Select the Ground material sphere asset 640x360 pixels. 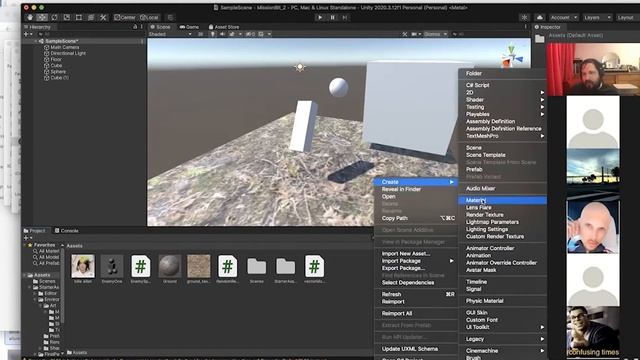pos(170,266)
